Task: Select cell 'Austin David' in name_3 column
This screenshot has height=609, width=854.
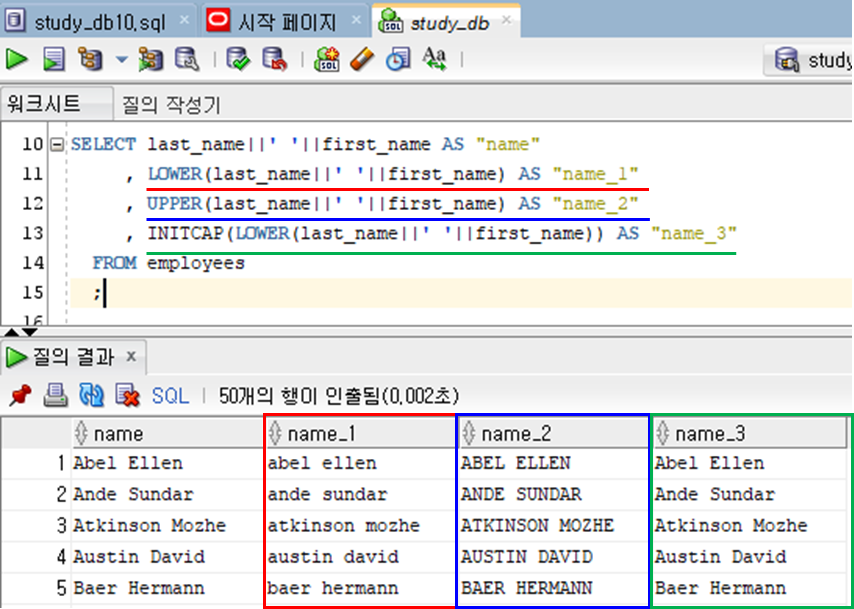Action: (x=749, y=557)
